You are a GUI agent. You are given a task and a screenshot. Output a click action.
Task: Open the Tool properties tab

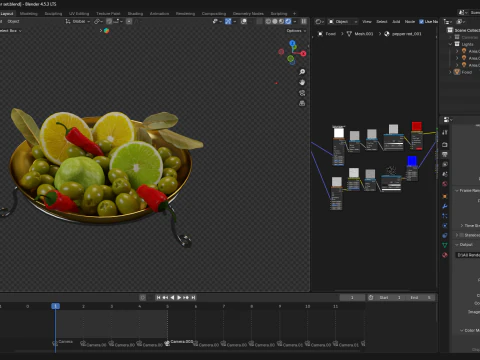[445, 132]
